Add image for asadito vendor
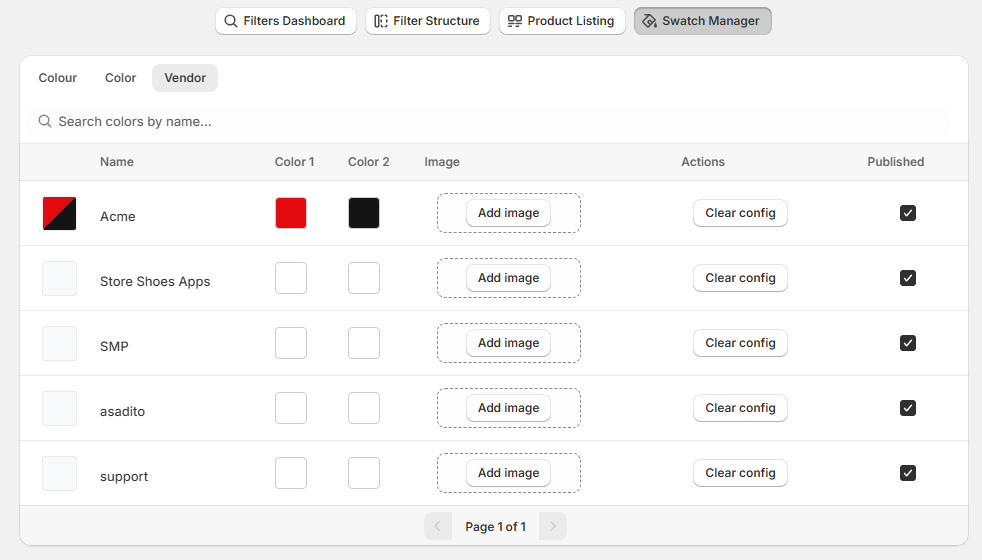982x560 pixels. [508, 408]
